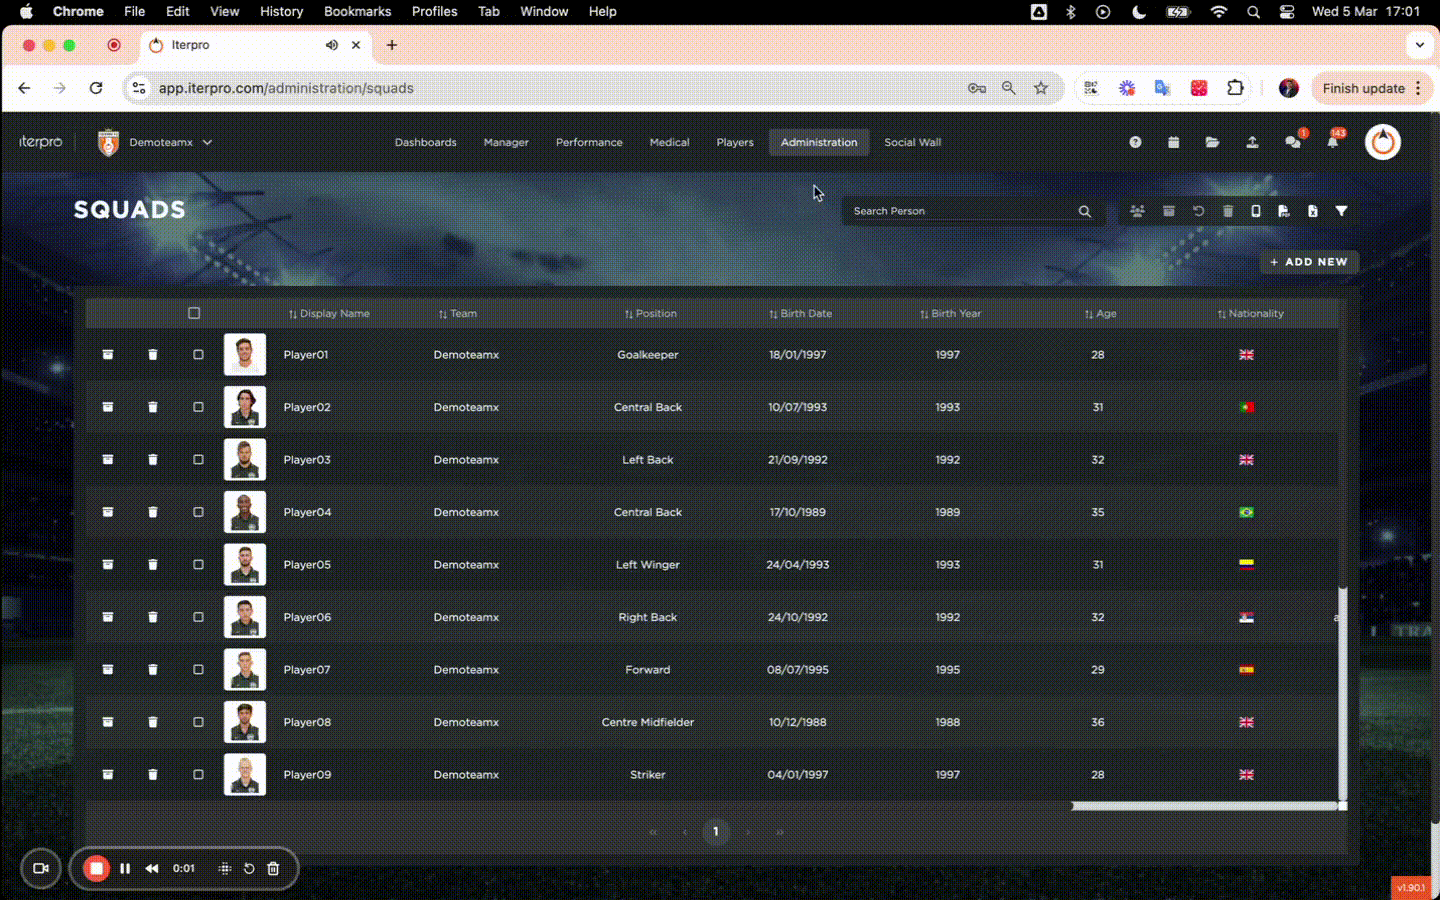Viewport: 1440px width, 900px height.
Task: Sort the table by Birth Date
Action: point(800,313)
